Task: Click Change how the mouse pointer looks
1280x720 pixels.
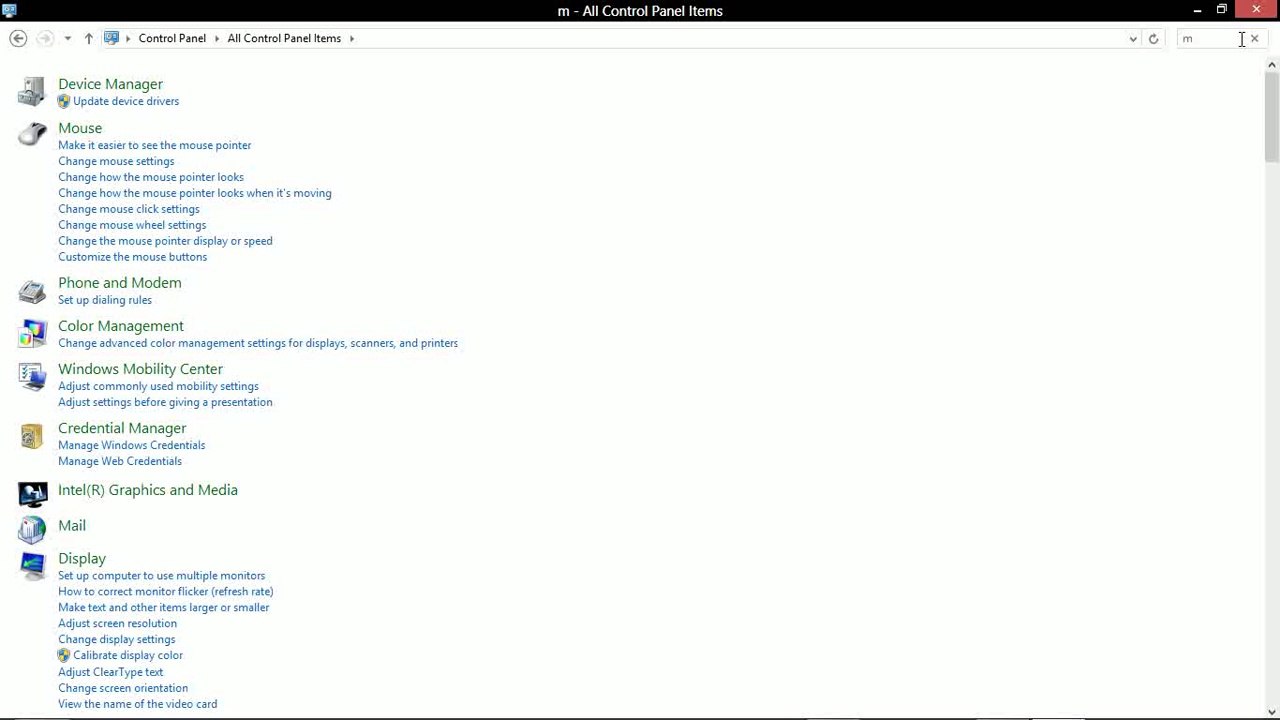Action: coord(151,177)
